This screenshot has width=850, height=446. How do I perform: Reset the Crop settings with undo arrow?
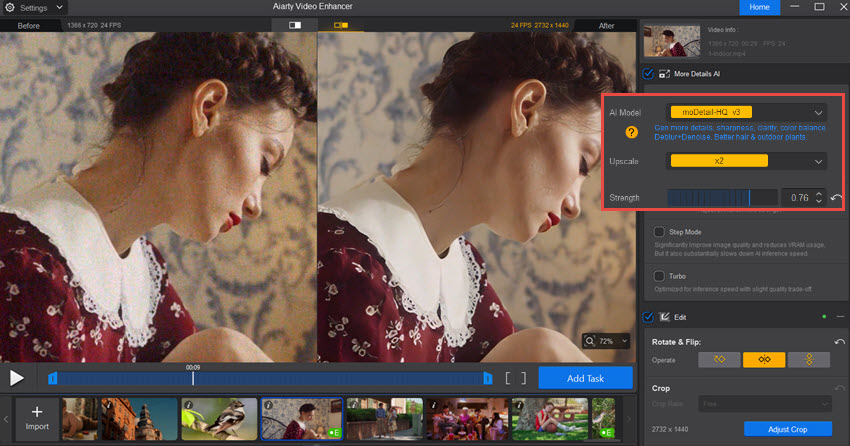(x=840, y=388)
